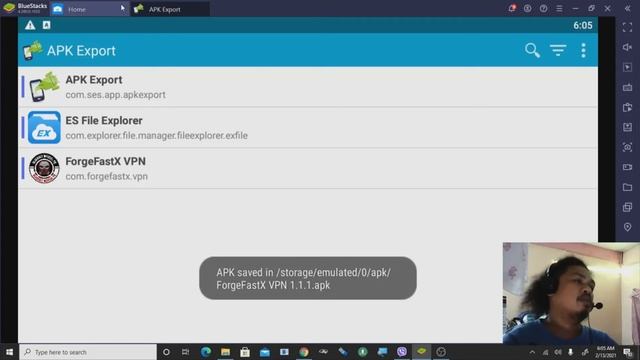Viewport: 640px width, 360px height.
Task: Click package name com.ses.app.apkexport
Action: [116, 95]
